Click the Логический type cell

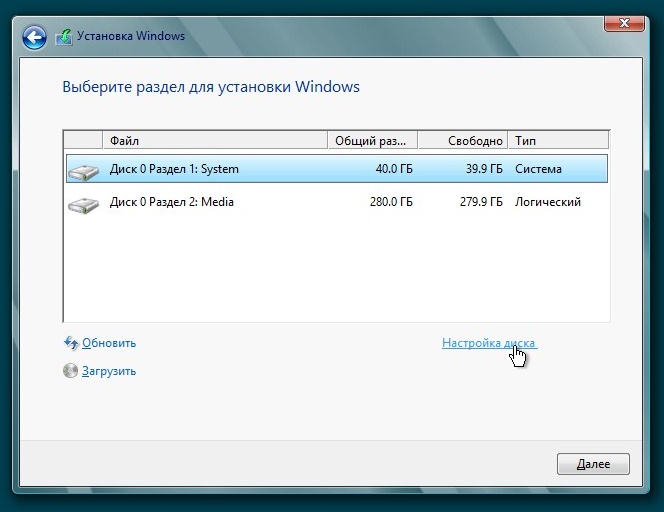tap(547, 202)
